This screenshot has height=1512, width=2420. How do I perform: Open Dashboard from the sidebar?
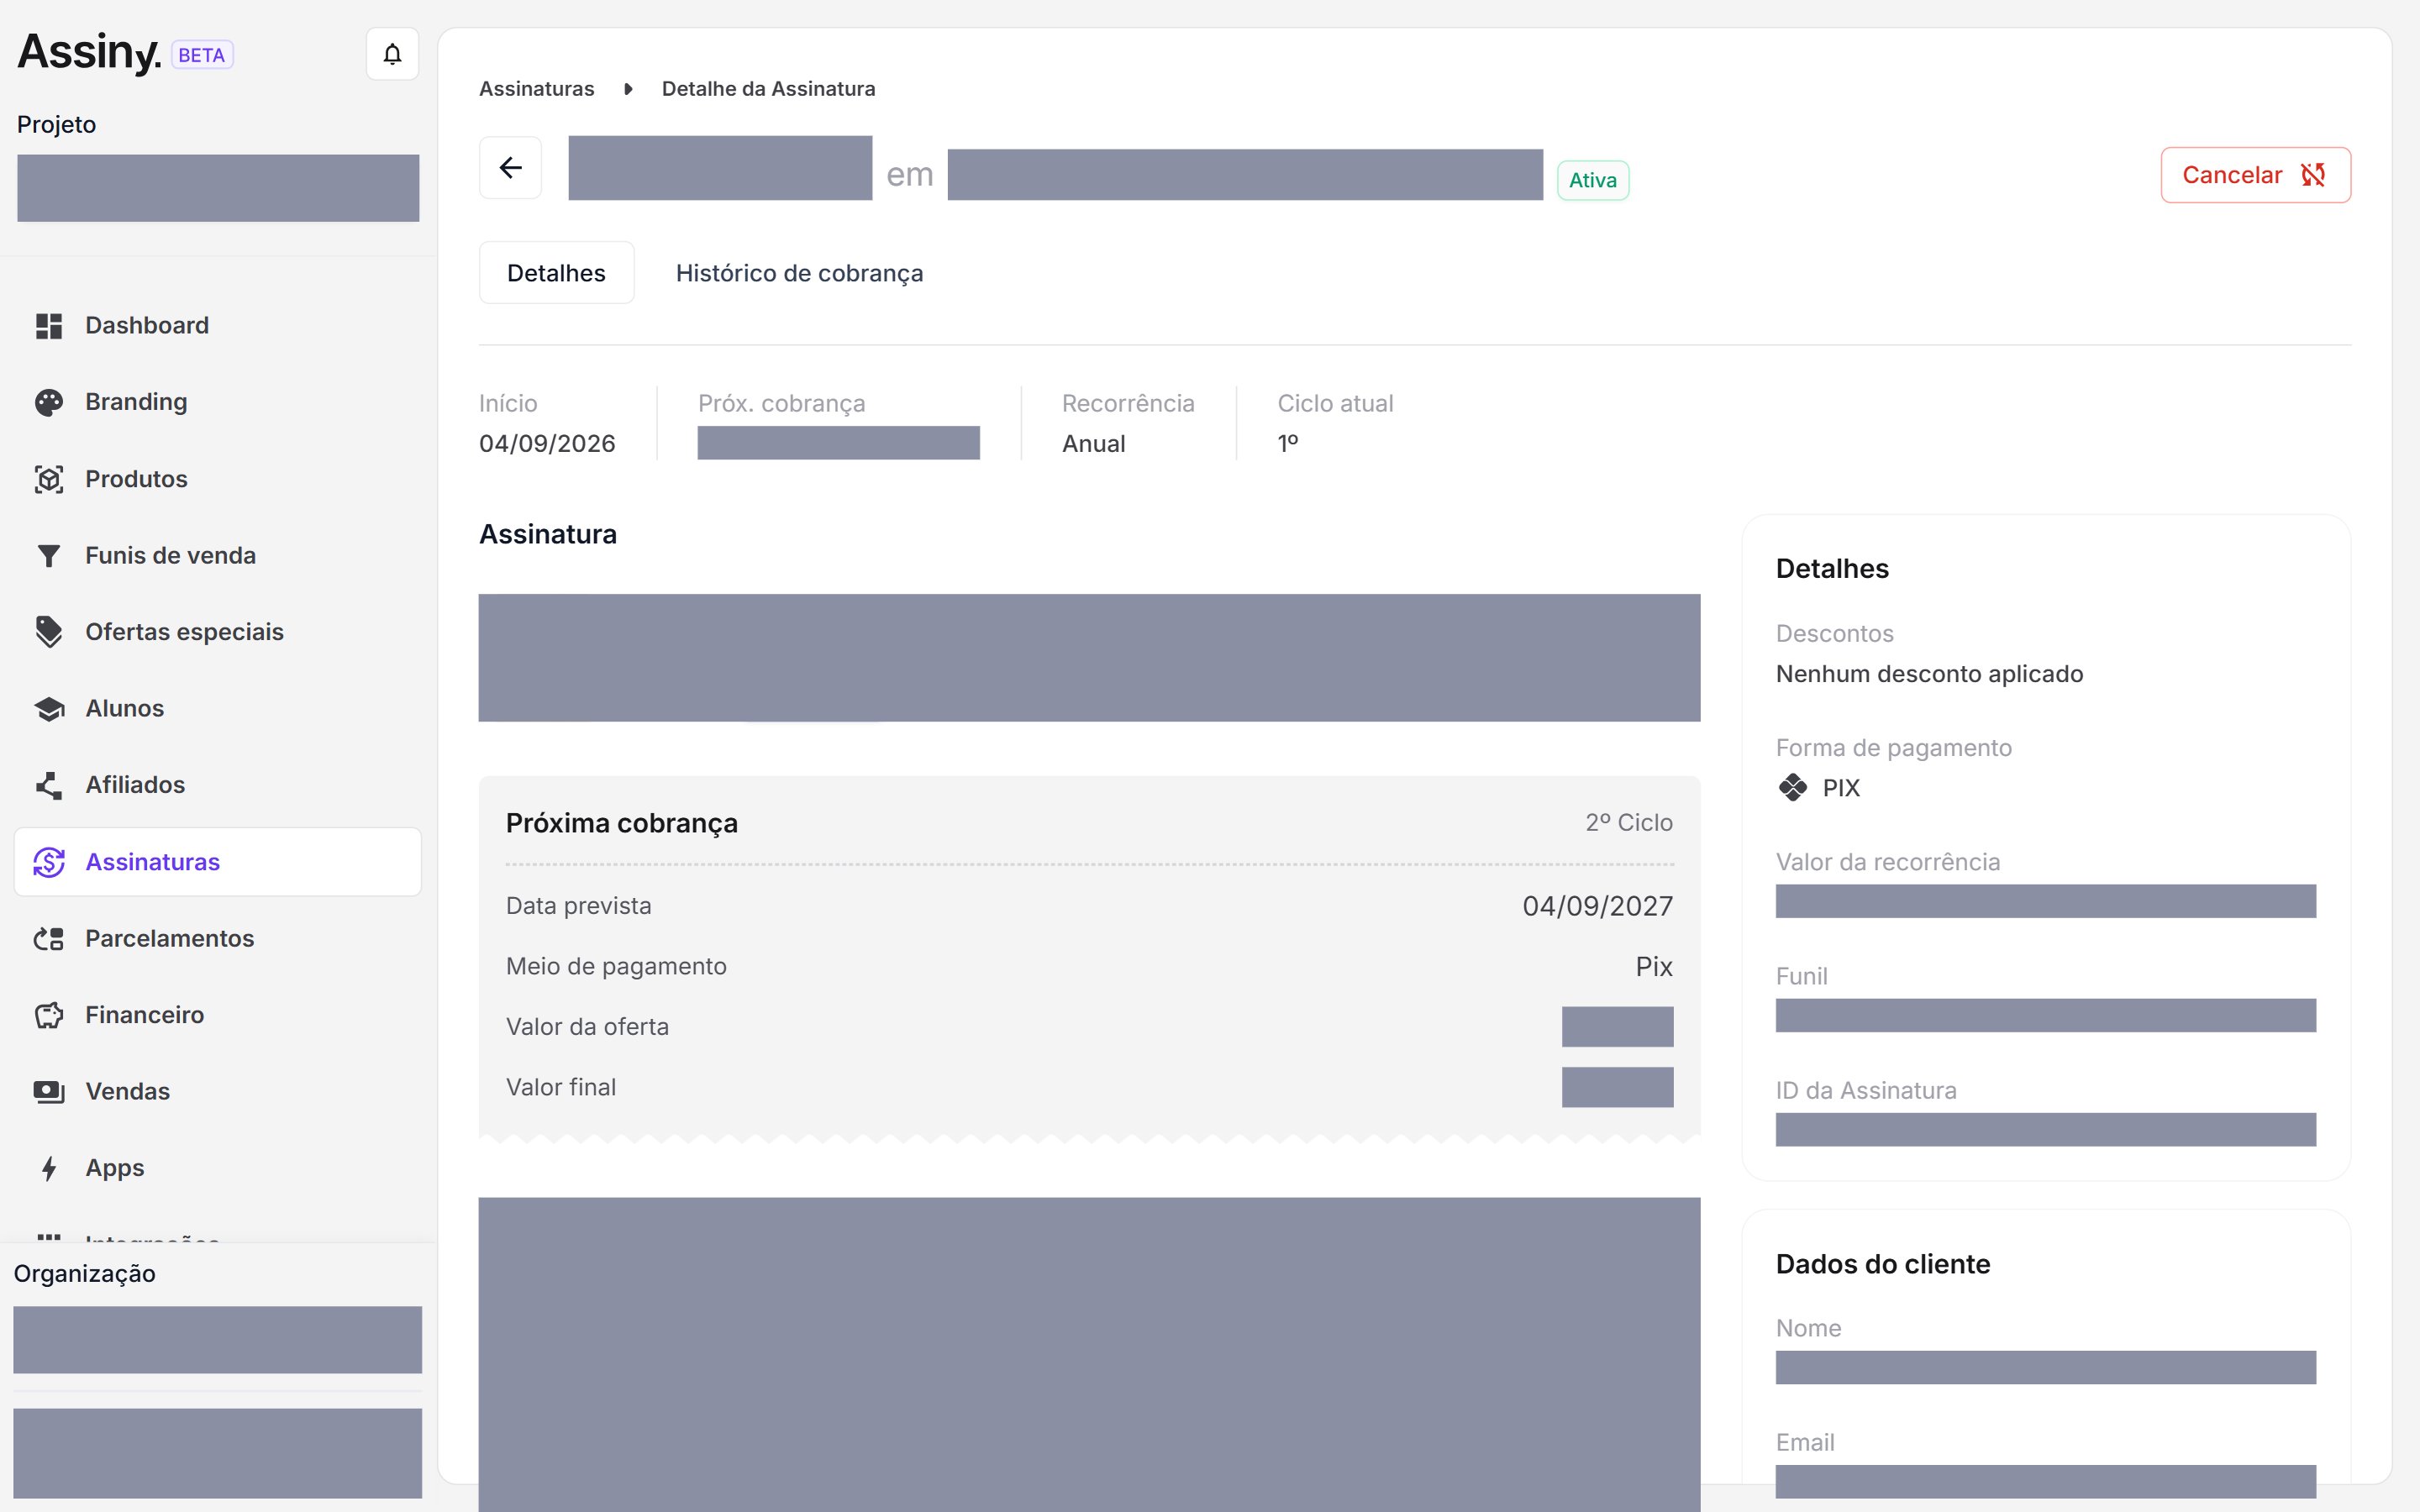pyautogui.click(x=217, y=326)
